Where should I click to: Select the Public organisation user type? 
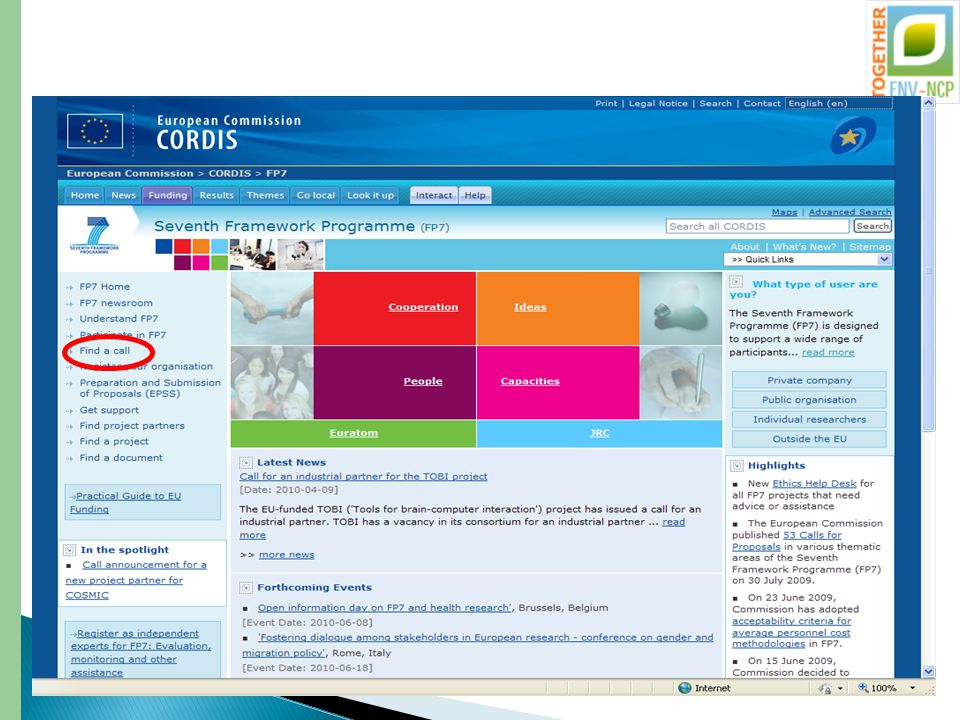pyautogui.click(x=809, y=400)
